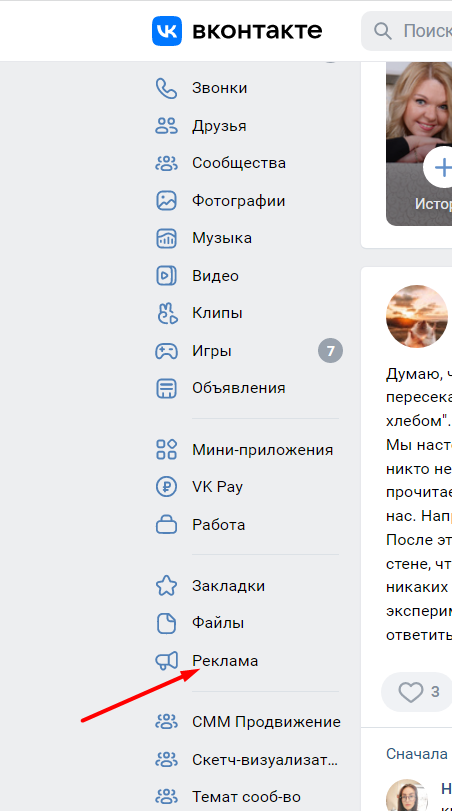
Task: Open Мини-приложения via the grid icon
Action: pyautogui.click(x=167, y=449)
